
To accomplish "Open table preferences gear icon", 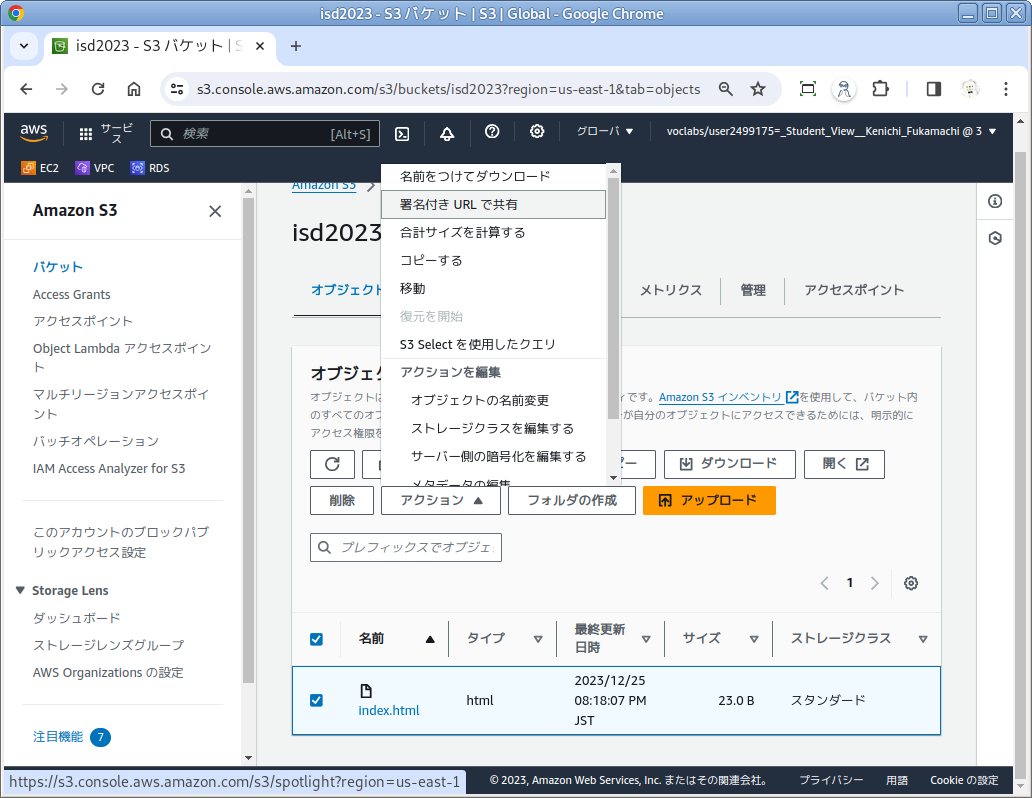I will (x=911, y=583).
